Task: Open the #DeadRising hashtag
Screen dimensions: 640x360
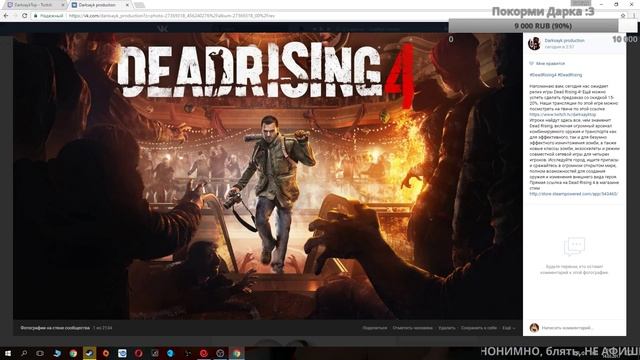Action: [x=570, y=75]
